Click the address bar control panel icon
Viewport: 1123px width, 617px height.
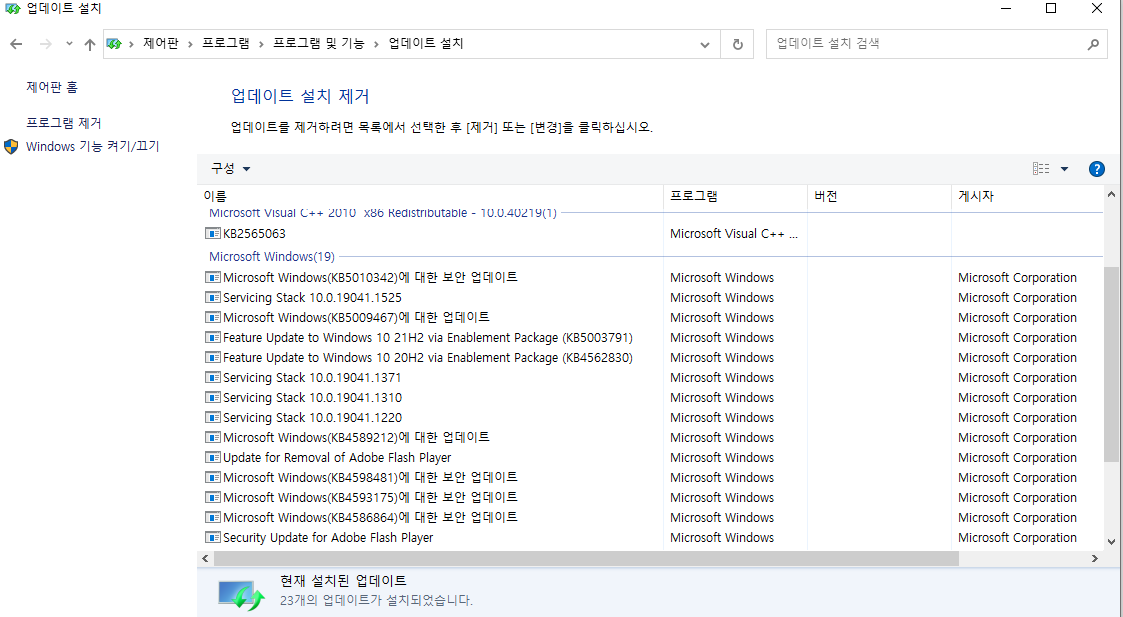(114, 44)
